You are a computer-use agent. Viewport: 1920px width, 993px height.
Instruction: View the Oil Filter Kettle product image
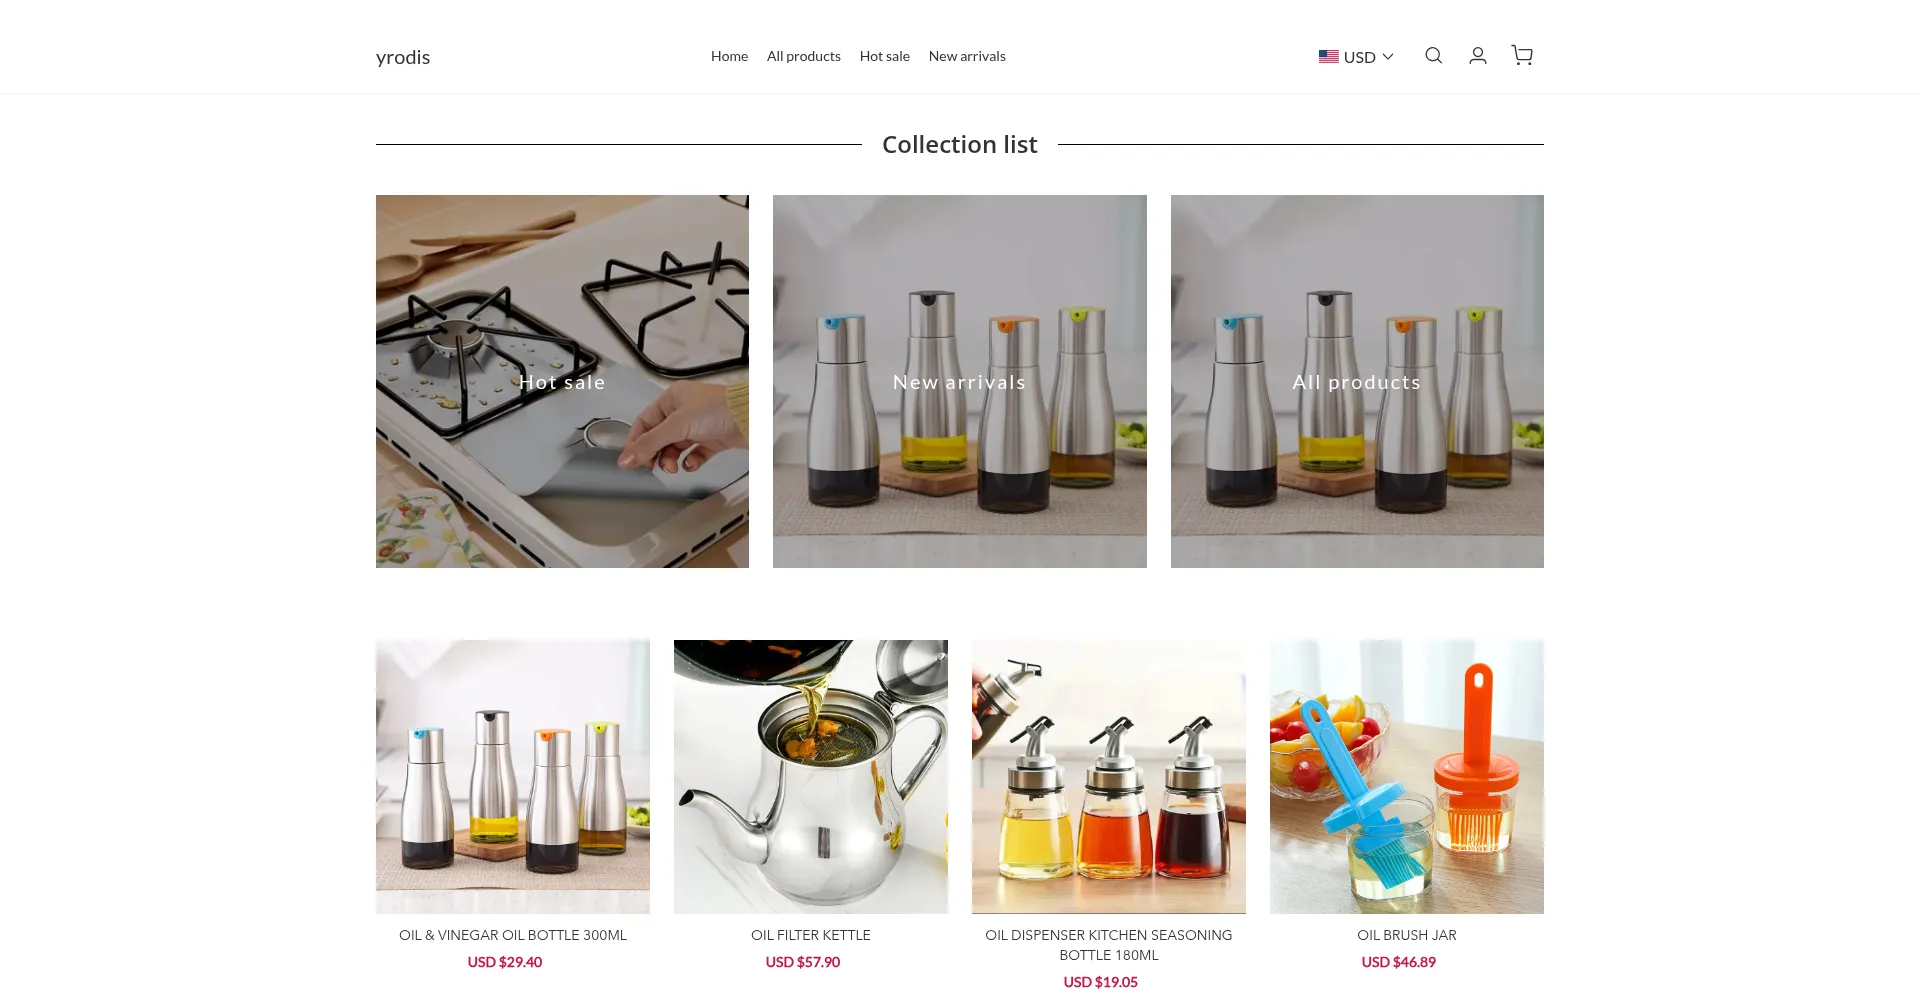(811, 776)
